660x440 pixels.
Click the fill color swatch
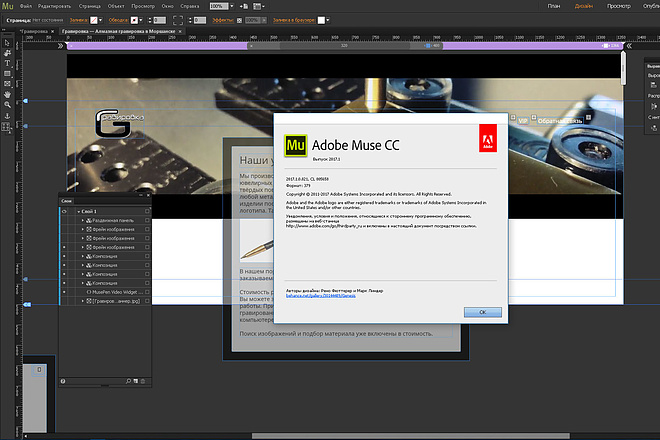pos(94,20)
